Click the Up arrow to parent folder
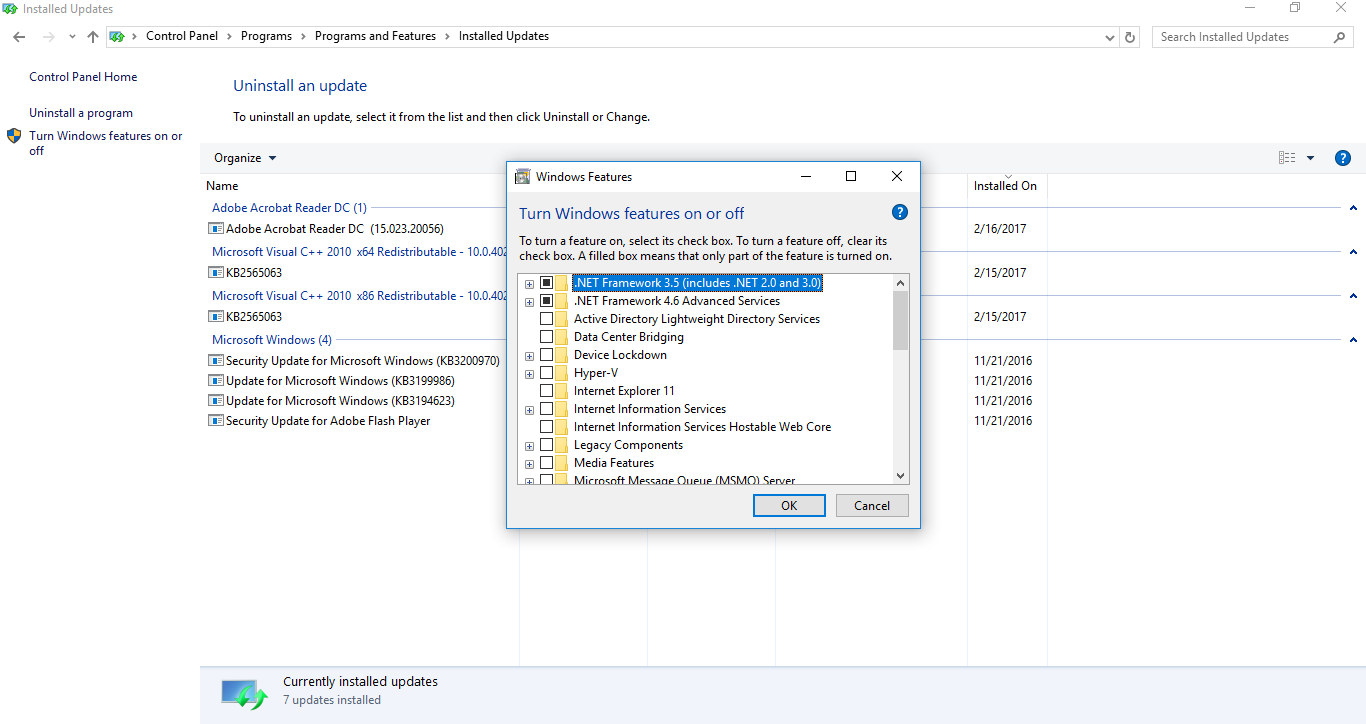1366x724 pixels. (x=93, y=37)
